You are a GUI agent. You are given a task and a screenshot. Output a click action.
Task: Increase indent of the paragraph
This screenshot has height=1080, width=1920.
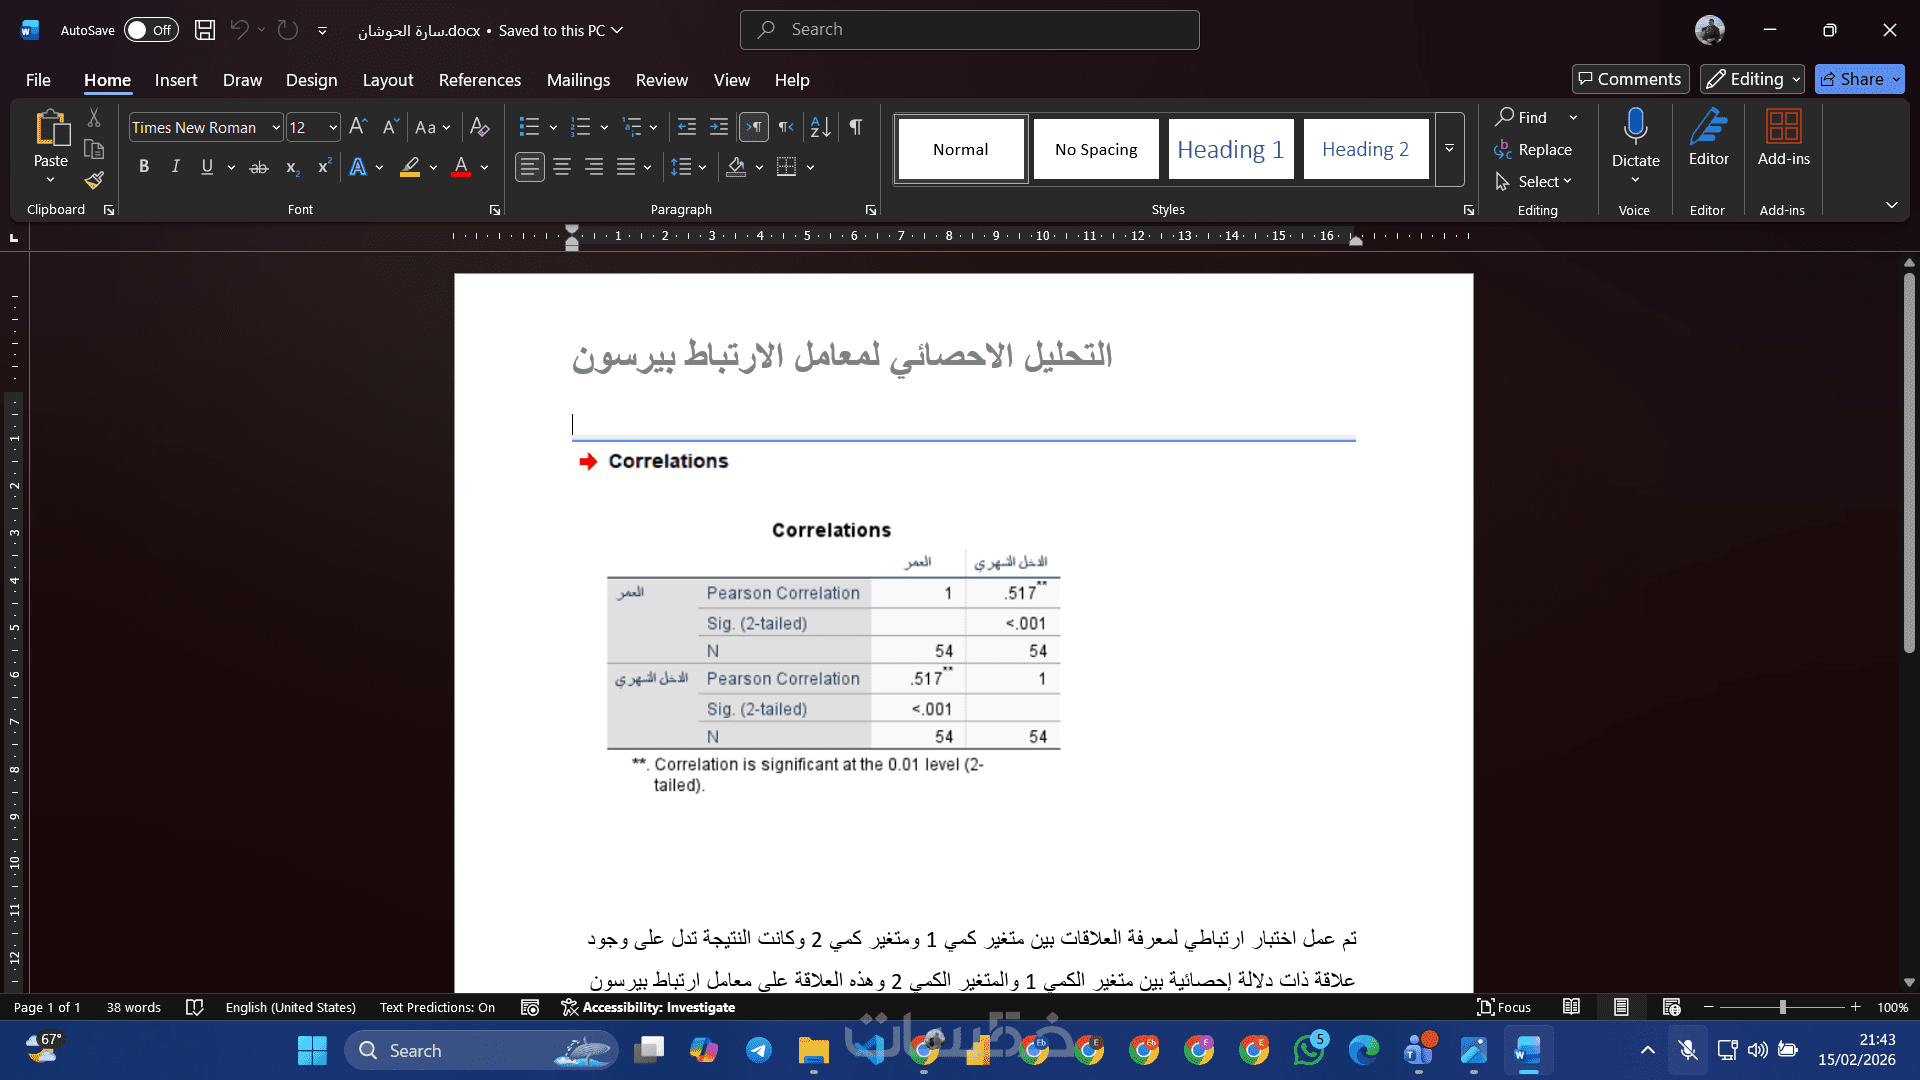coord(719,127)
